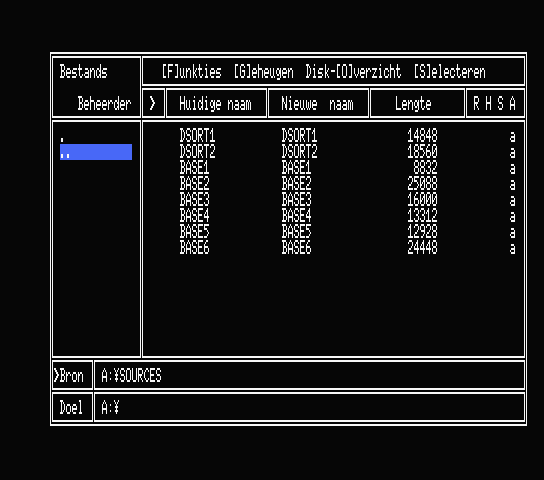This screenshot has width=544, height=480.
Task: Click DSORT2 in Nieuwe naam column
Action: [x=299, y=152]
